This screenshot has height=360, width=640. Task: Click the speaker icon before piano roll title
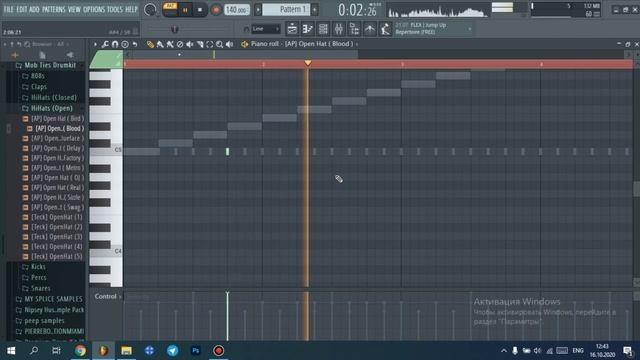244,44
